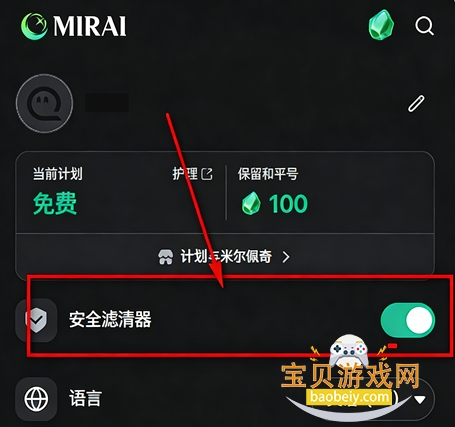The width and height of the screenshot is (455, 427).
Task: Open search with the magnifier icon
Action: point(424,26)
